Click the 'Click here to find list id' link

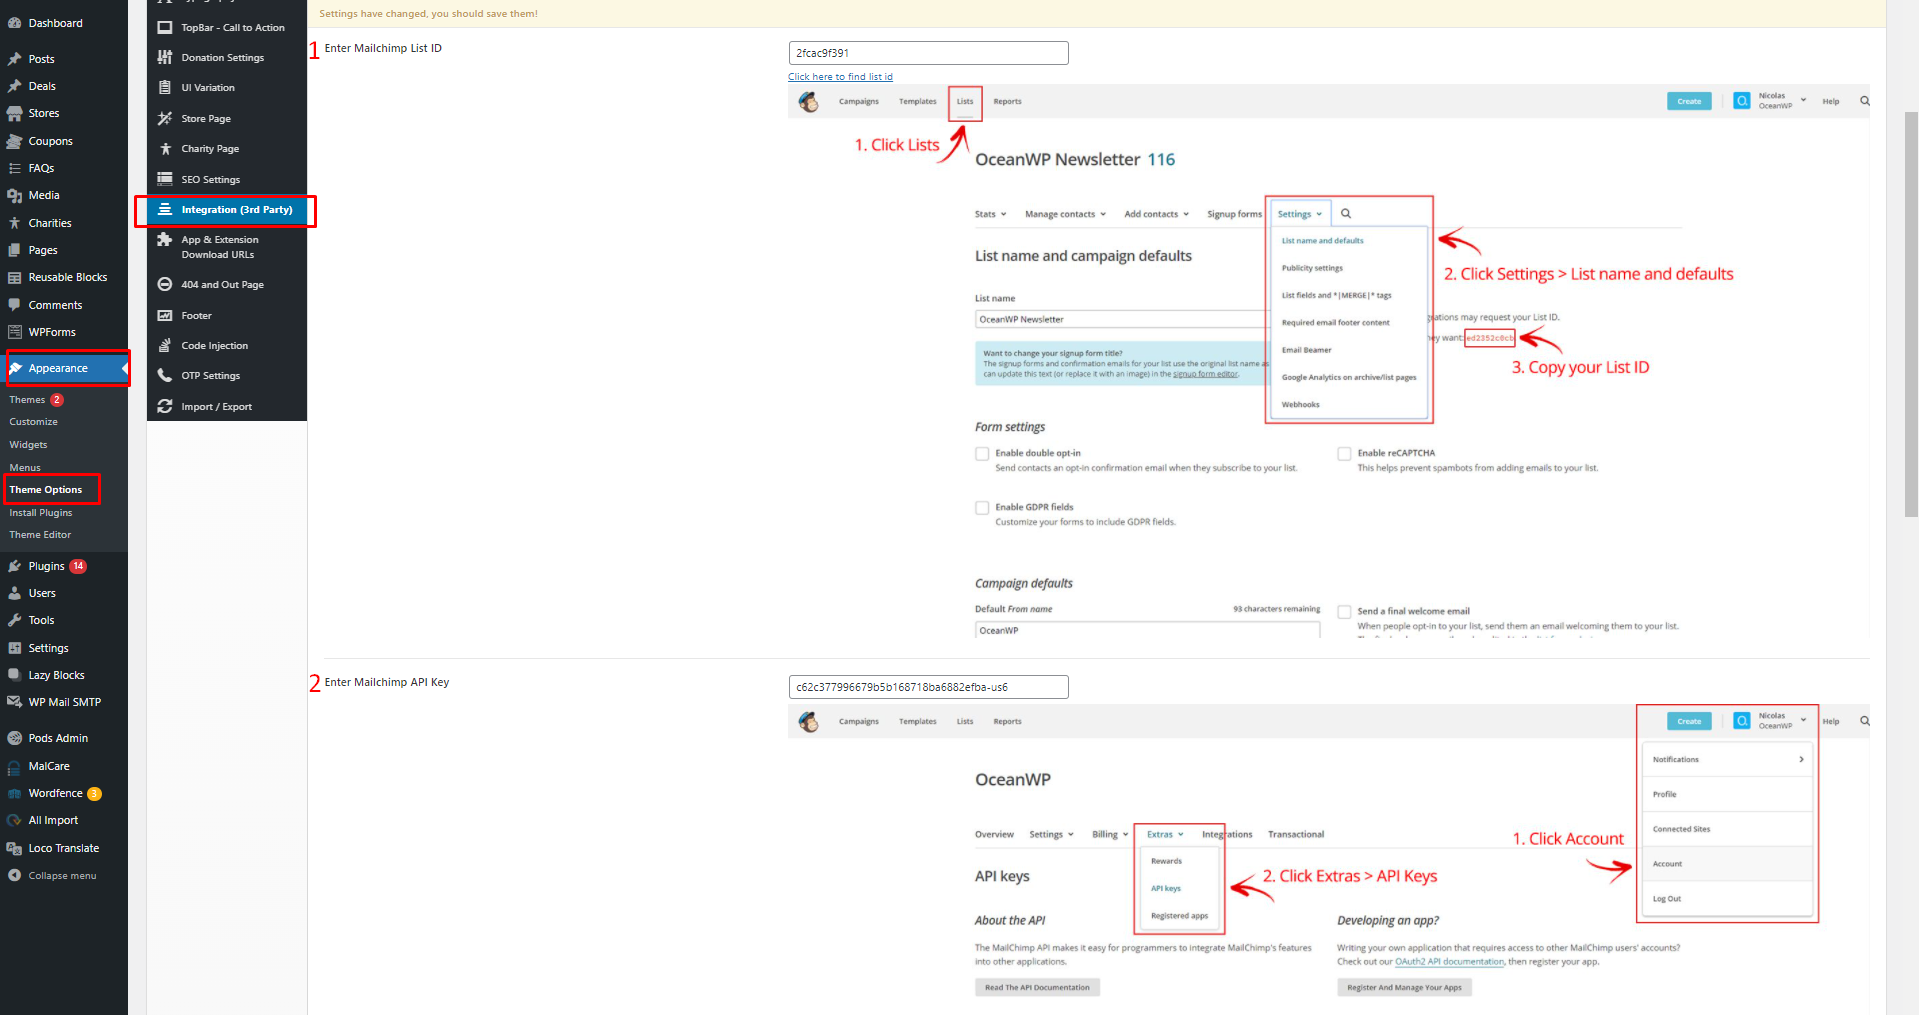[x=840, y=76]
